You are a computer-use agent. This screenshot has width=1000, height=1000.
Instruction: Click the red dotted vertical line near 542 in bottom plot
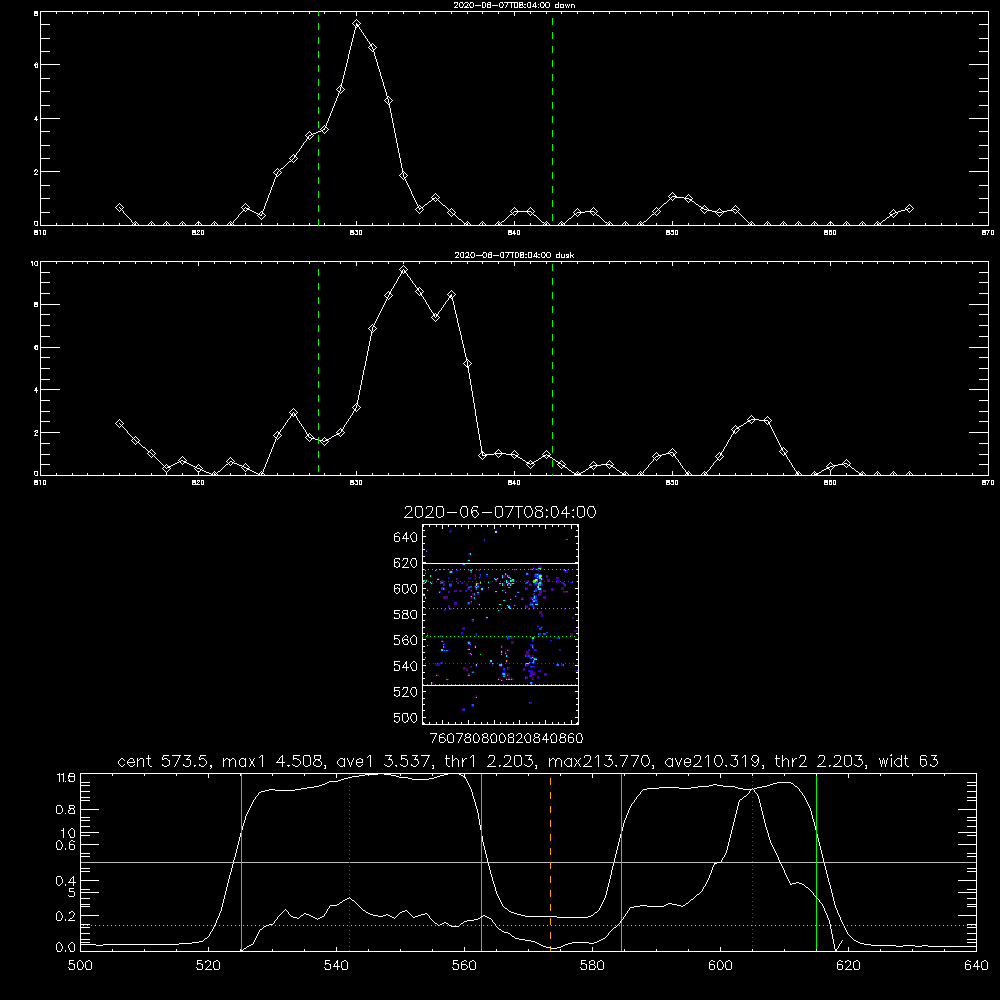pyautogui.click(x=349, y=861)
